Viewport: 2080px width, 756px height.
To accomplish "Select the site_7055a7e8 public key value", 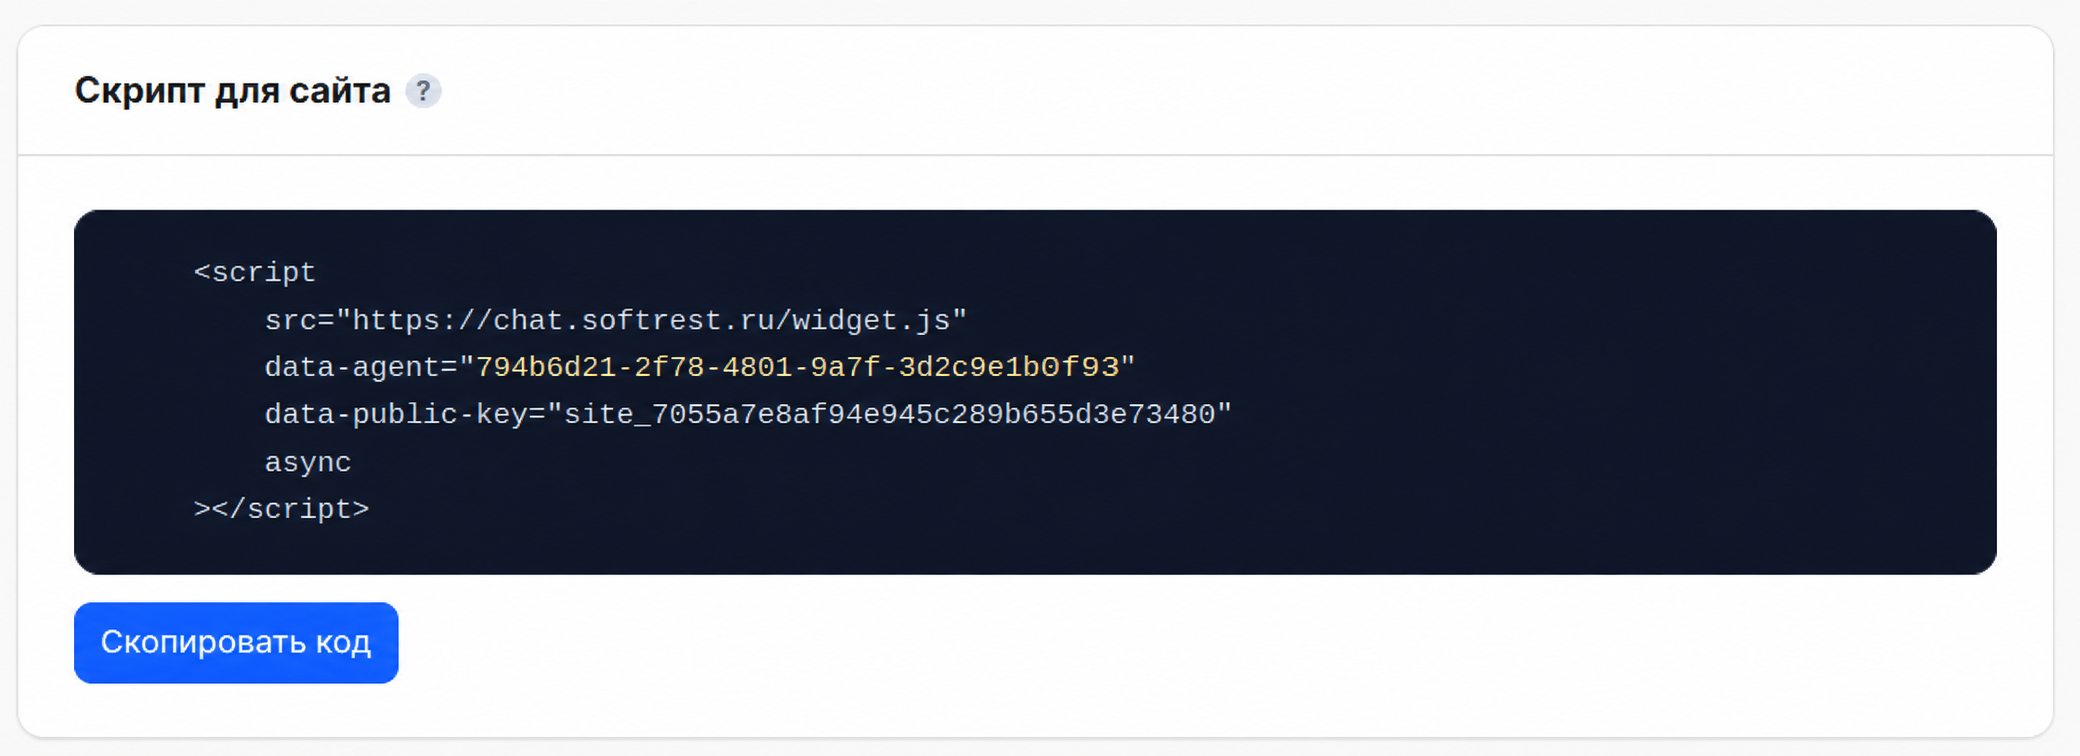I will 889,415.
